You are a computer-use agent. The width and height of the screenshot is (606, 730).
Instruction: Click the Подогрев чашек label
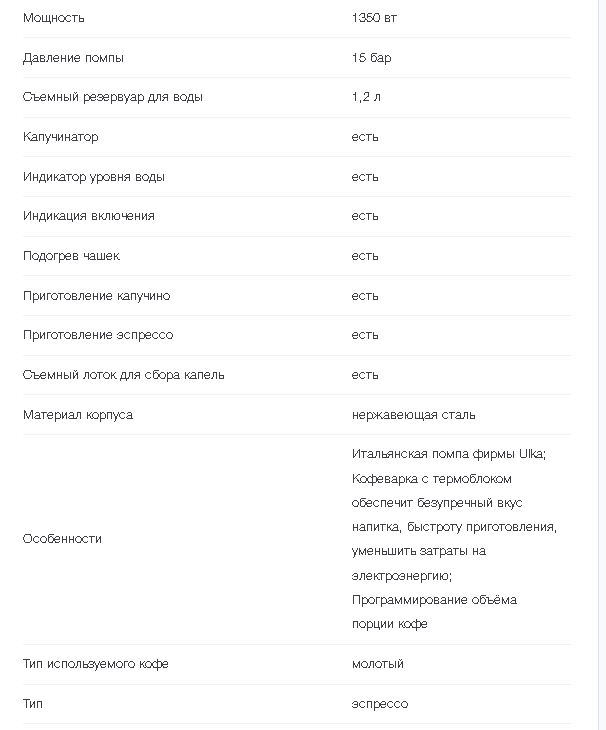tap(71, 256)
